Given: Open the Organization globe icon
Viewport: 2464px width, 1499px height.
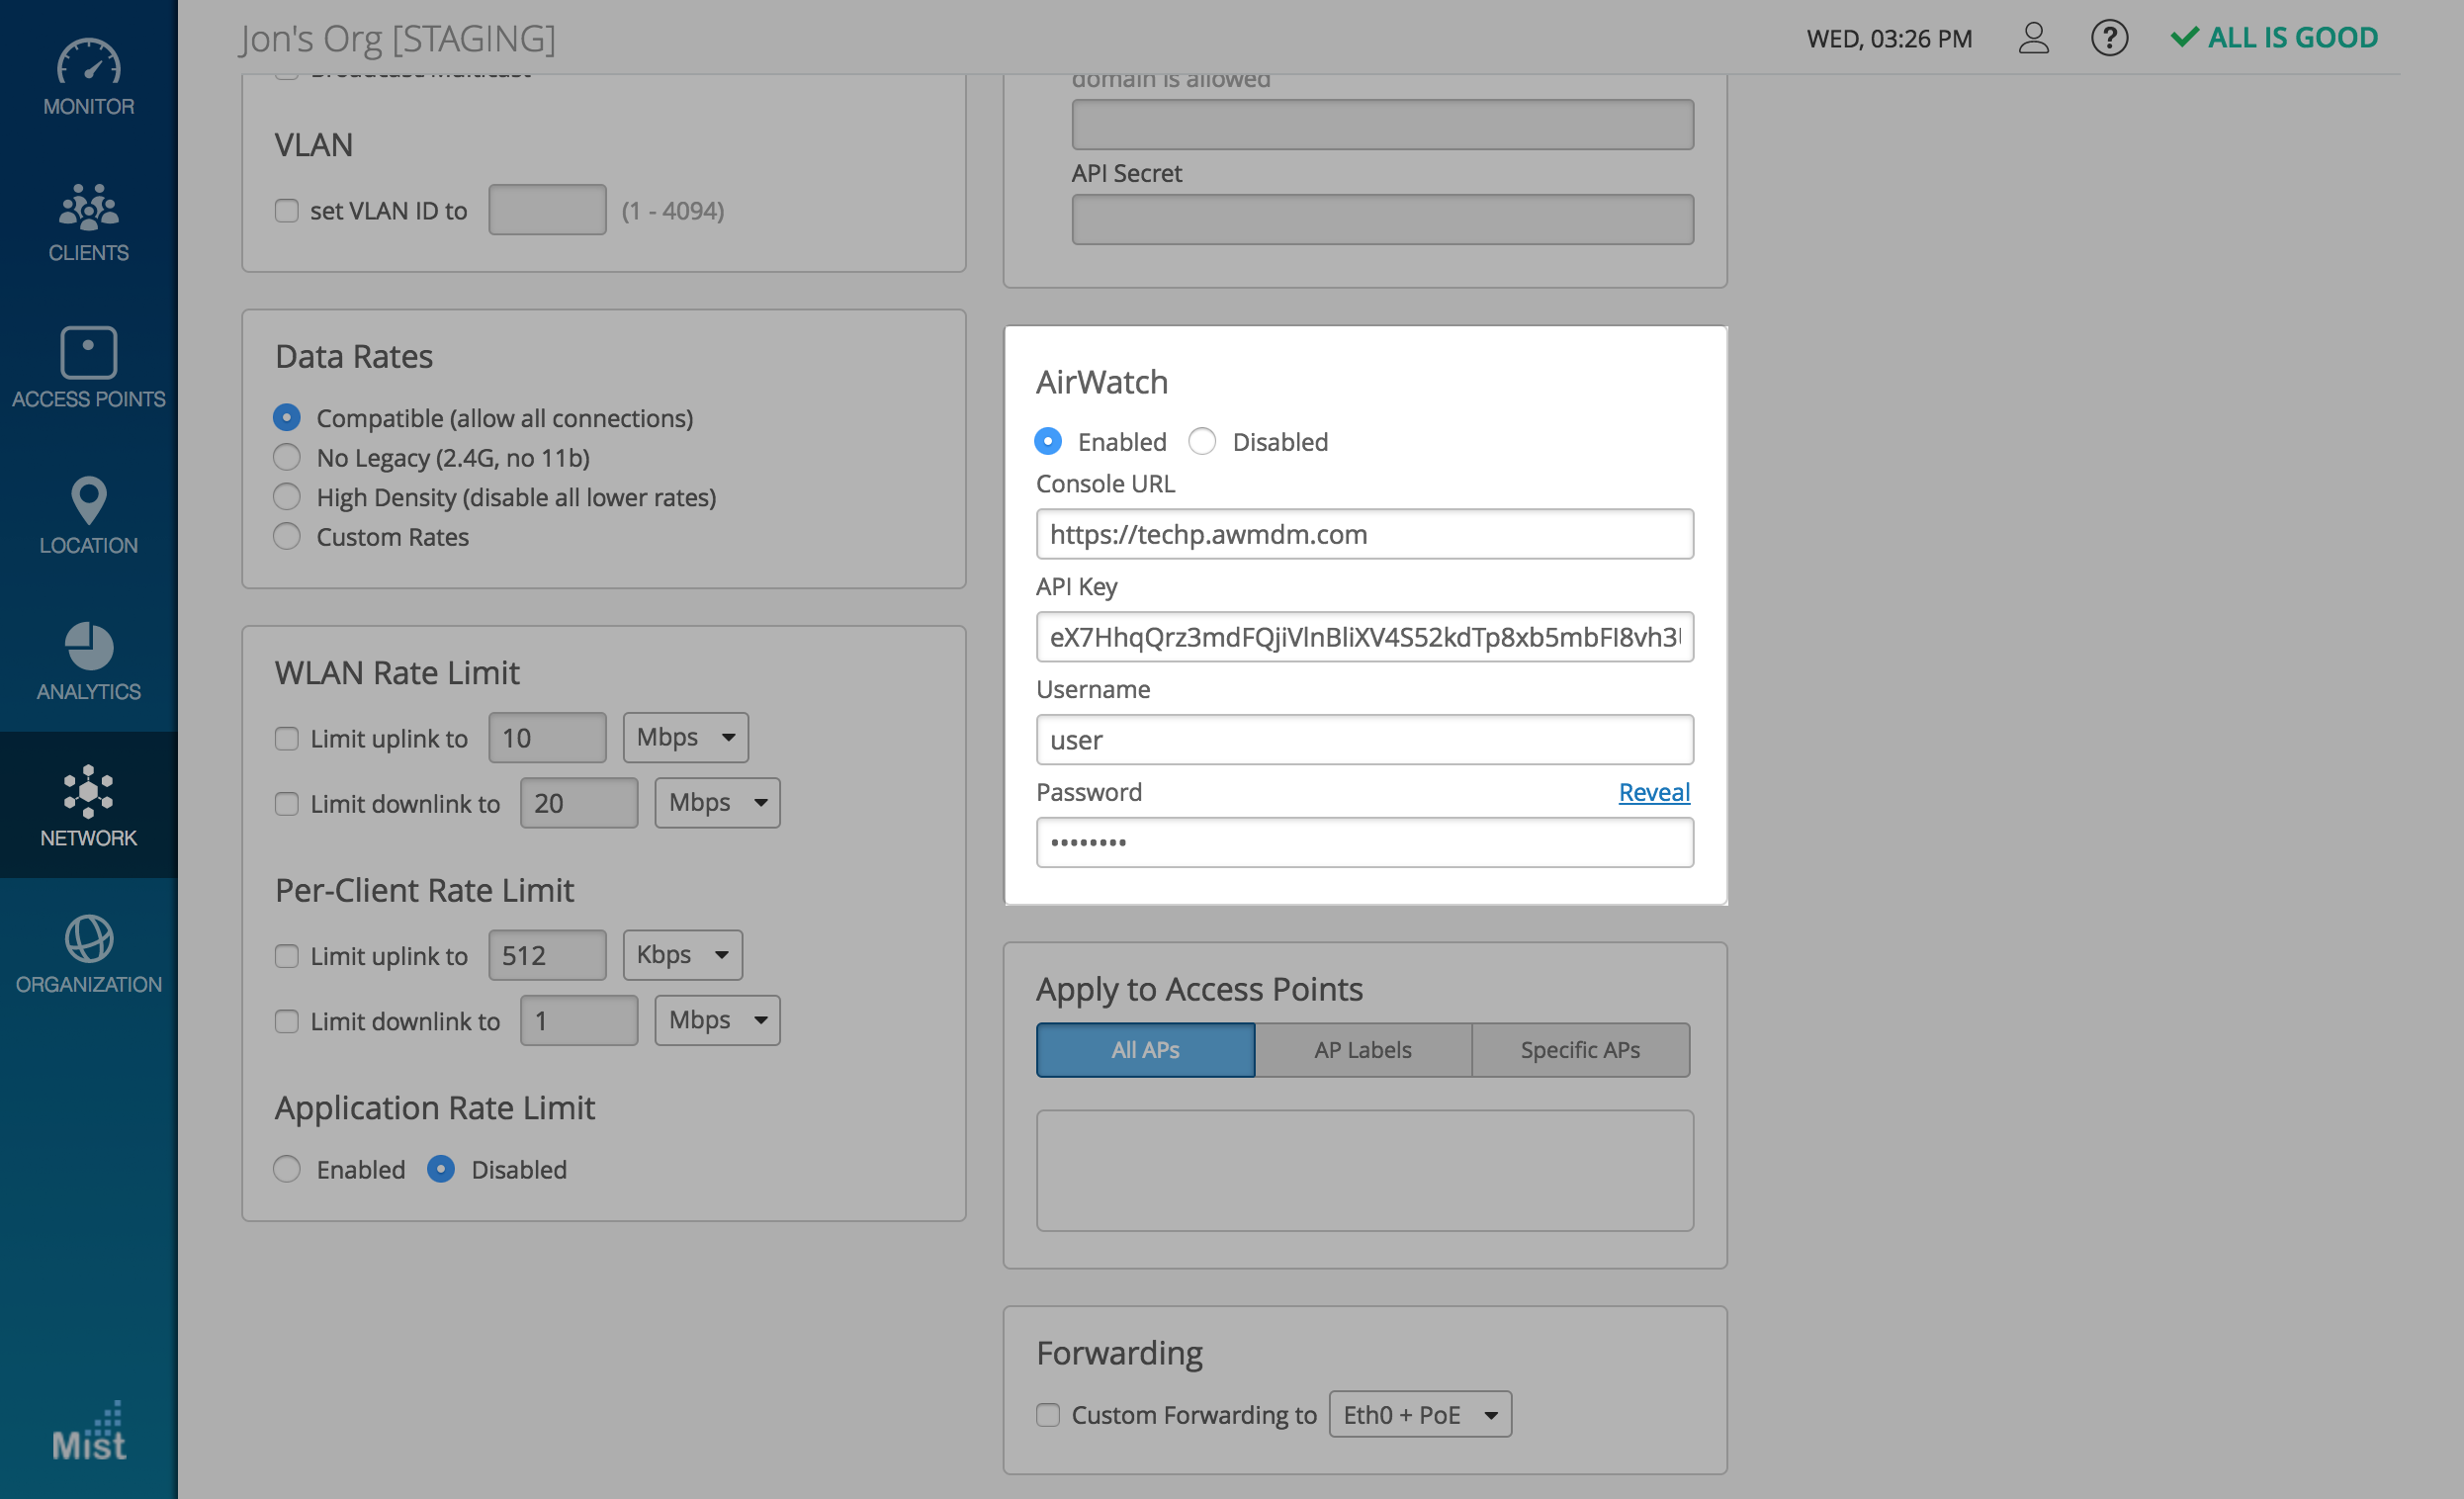Looking at the screenshot, I should (88, 938).
